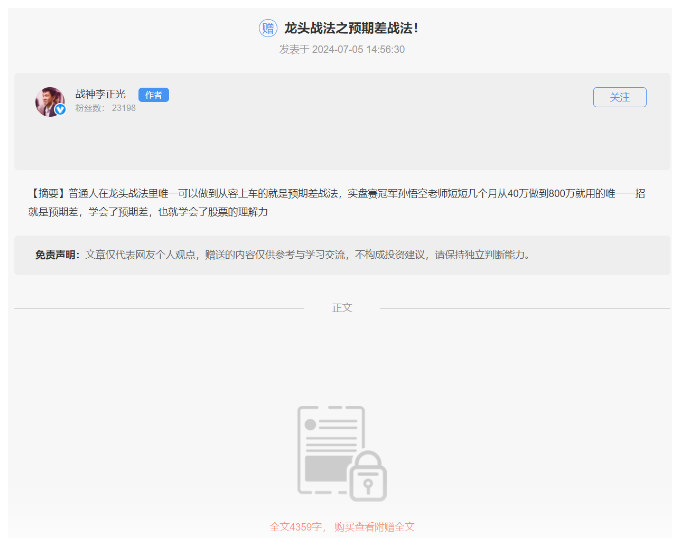Viewport: 682px width, 560px height.
Task: Click the summary's second line about 预期差
Action: pyautogui.click(x=150, y=212)
